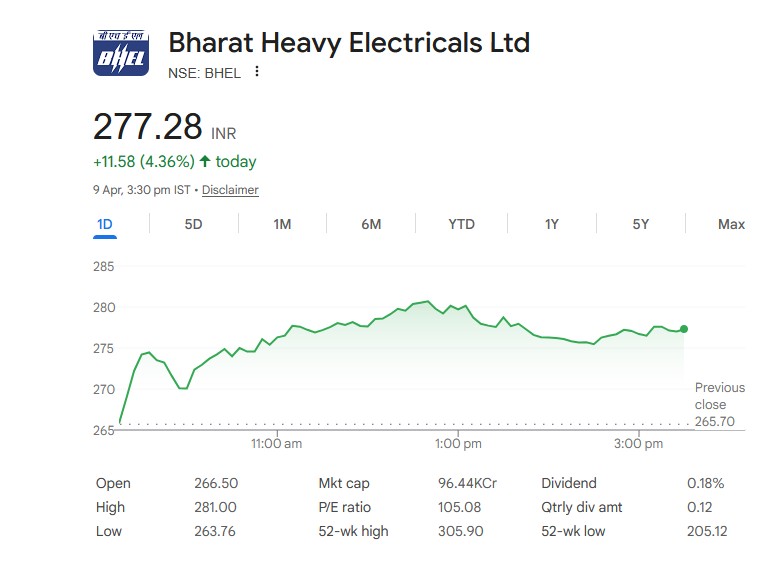View the 5Y chart range
The image size is (759, 571).
pyautogui.click(x=641, y=224)
